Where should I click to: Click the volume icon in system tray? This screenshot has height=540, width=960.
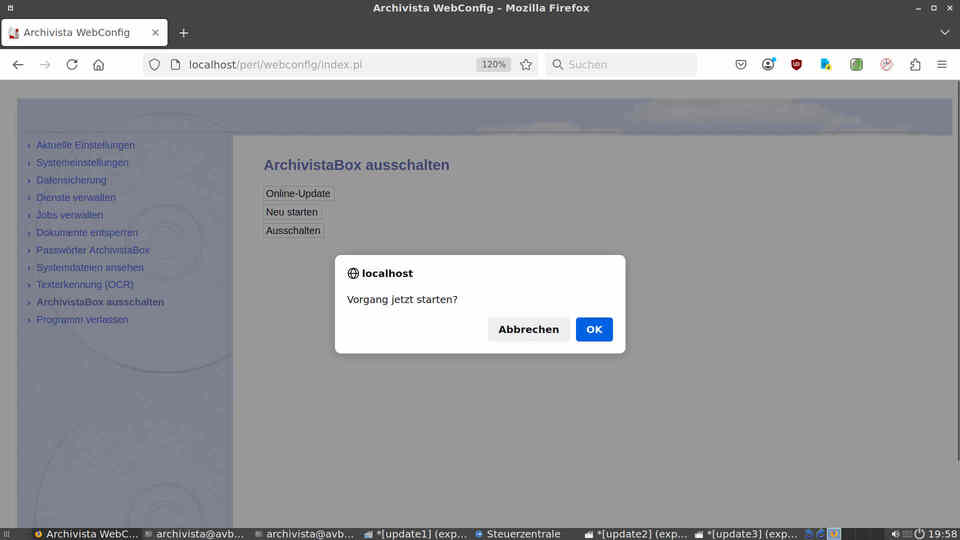(894, 534)
